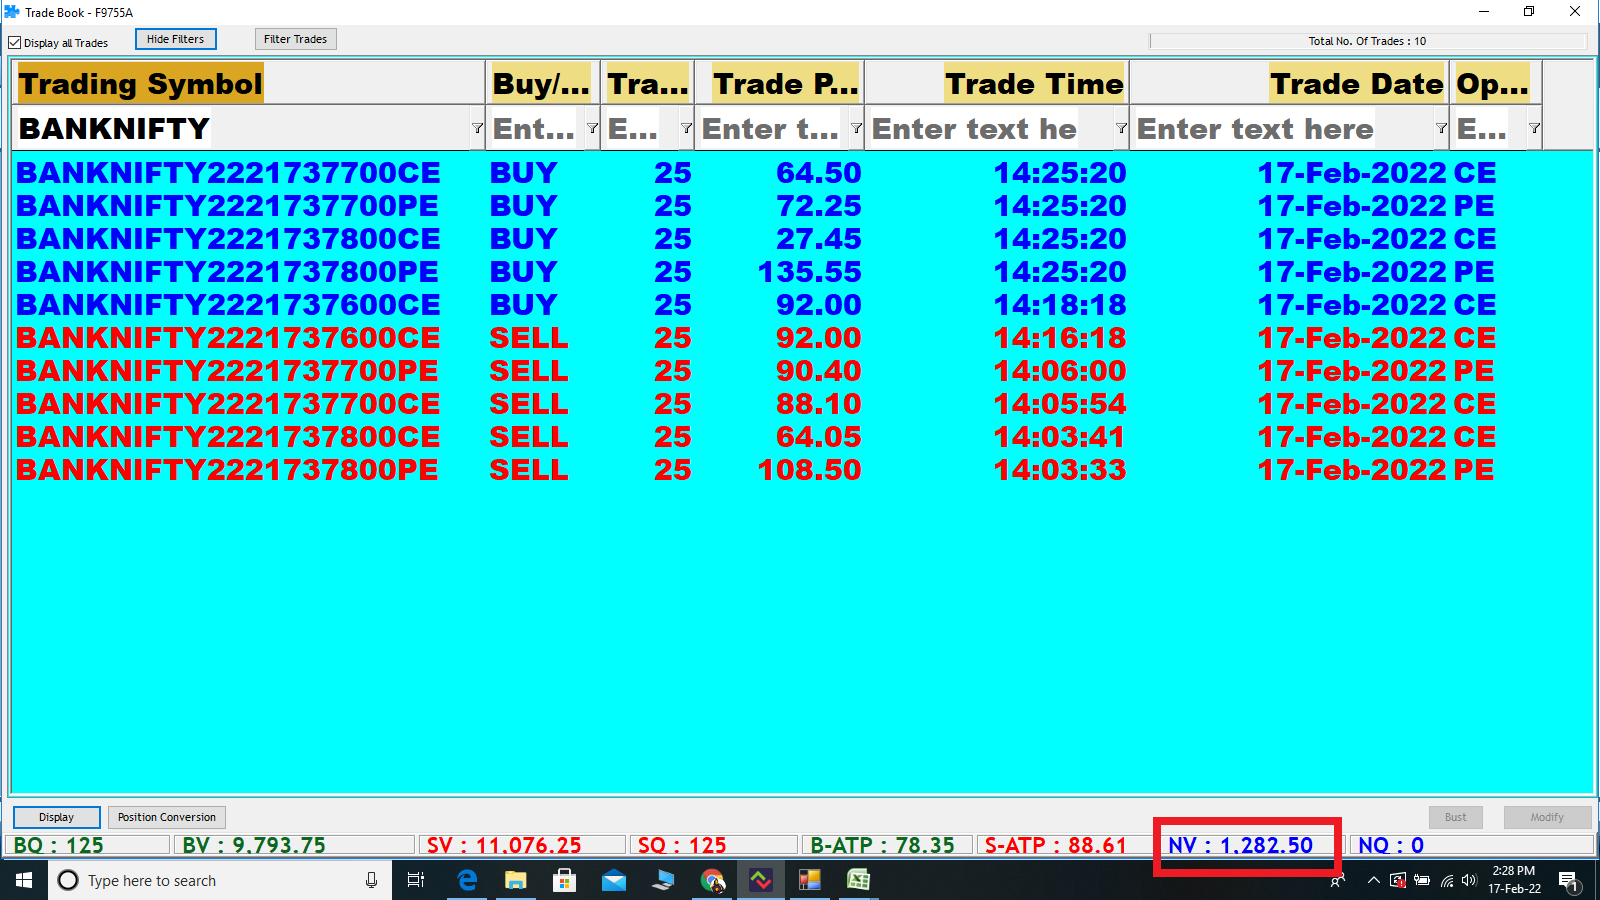Open Task View from the taskbar
Screen dimensions: 1600x900
pyautogui.click(x=416, y=880)
